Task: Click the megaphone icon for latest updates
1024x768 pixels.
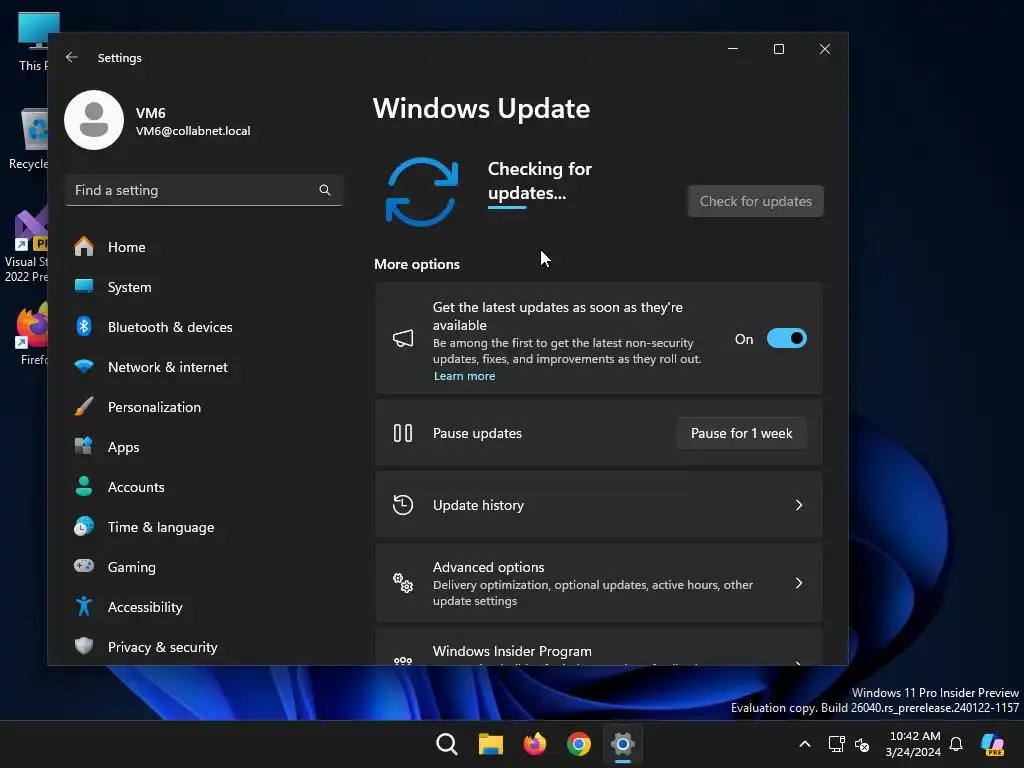Action: click(403, 338)
